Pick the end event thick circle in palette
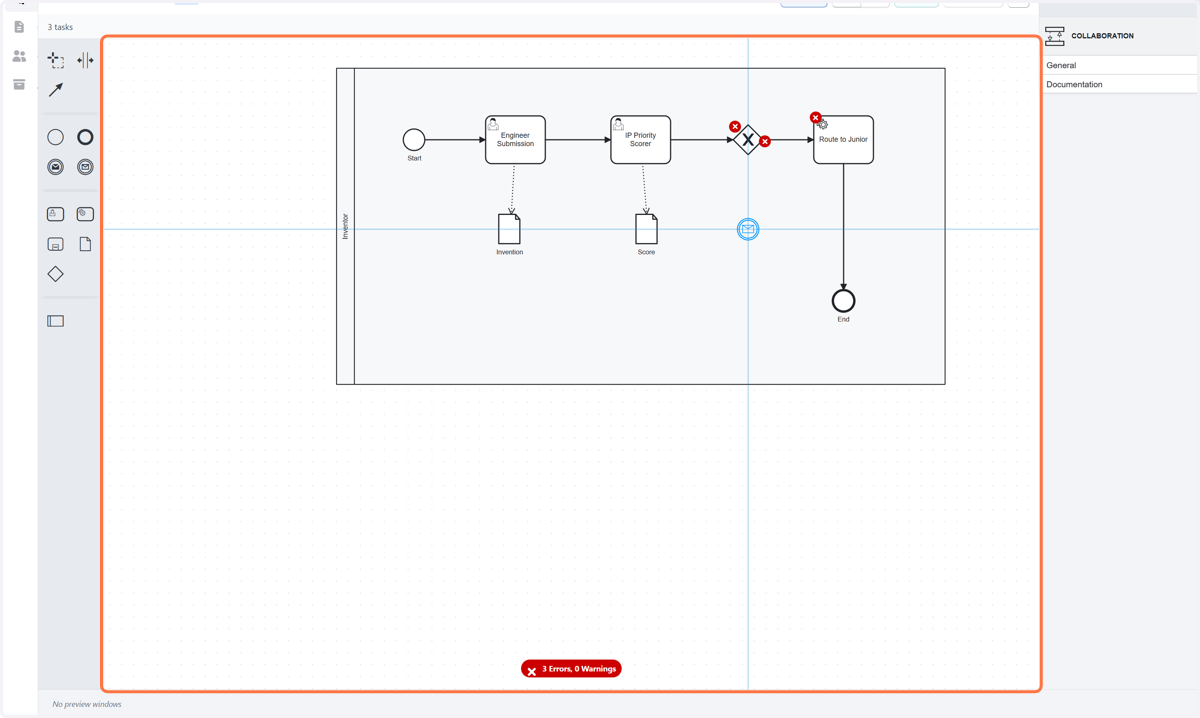 pyautogui.click(x=85, y=137)
